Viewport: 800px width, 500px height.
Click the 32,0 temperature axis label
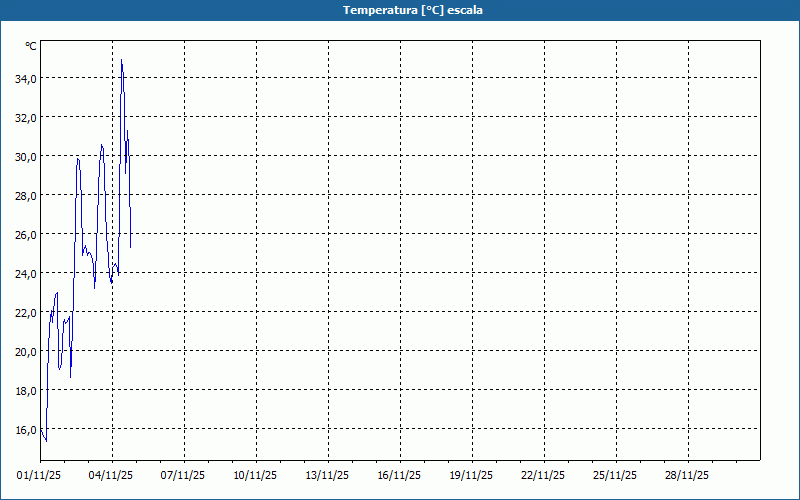[26, 117]
